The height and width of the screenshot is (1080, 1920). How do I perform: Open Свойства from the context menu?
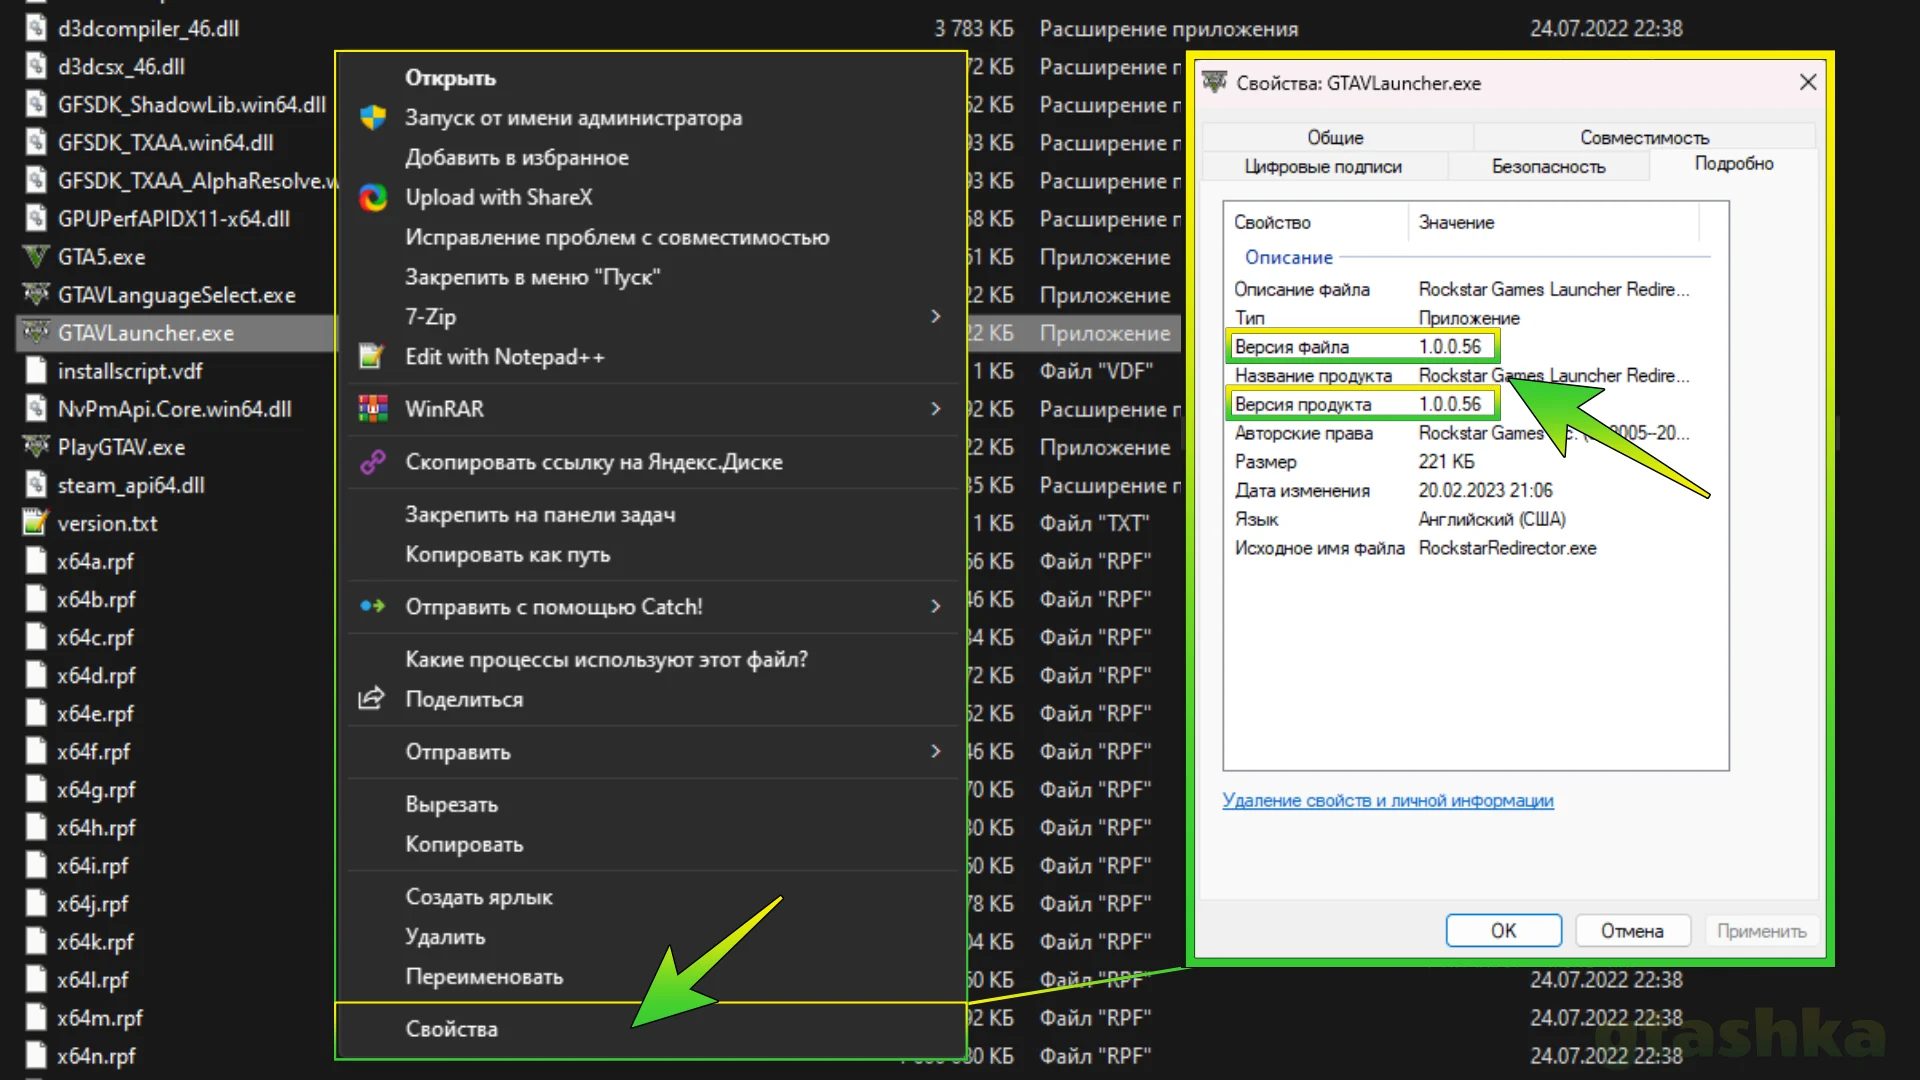coord(452,1029)
